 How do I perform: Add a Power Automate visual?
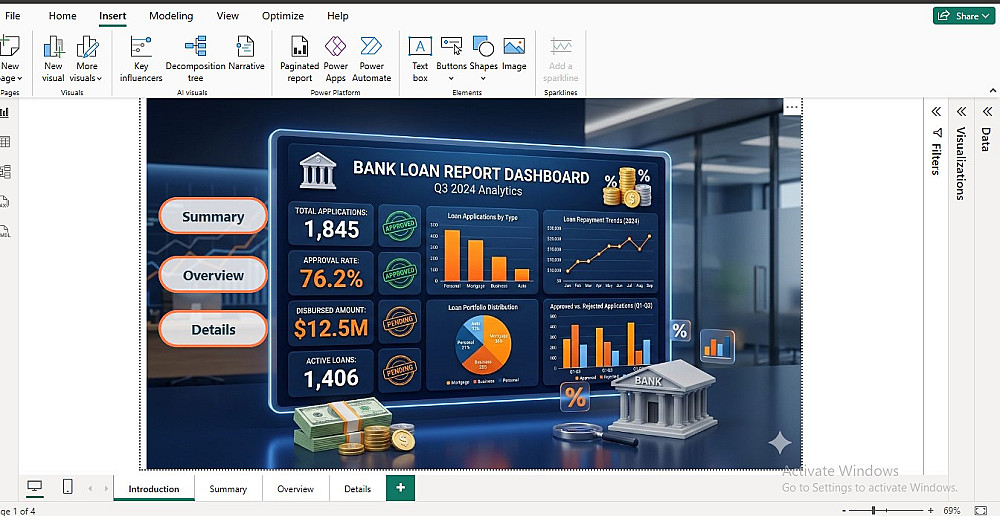371,59
